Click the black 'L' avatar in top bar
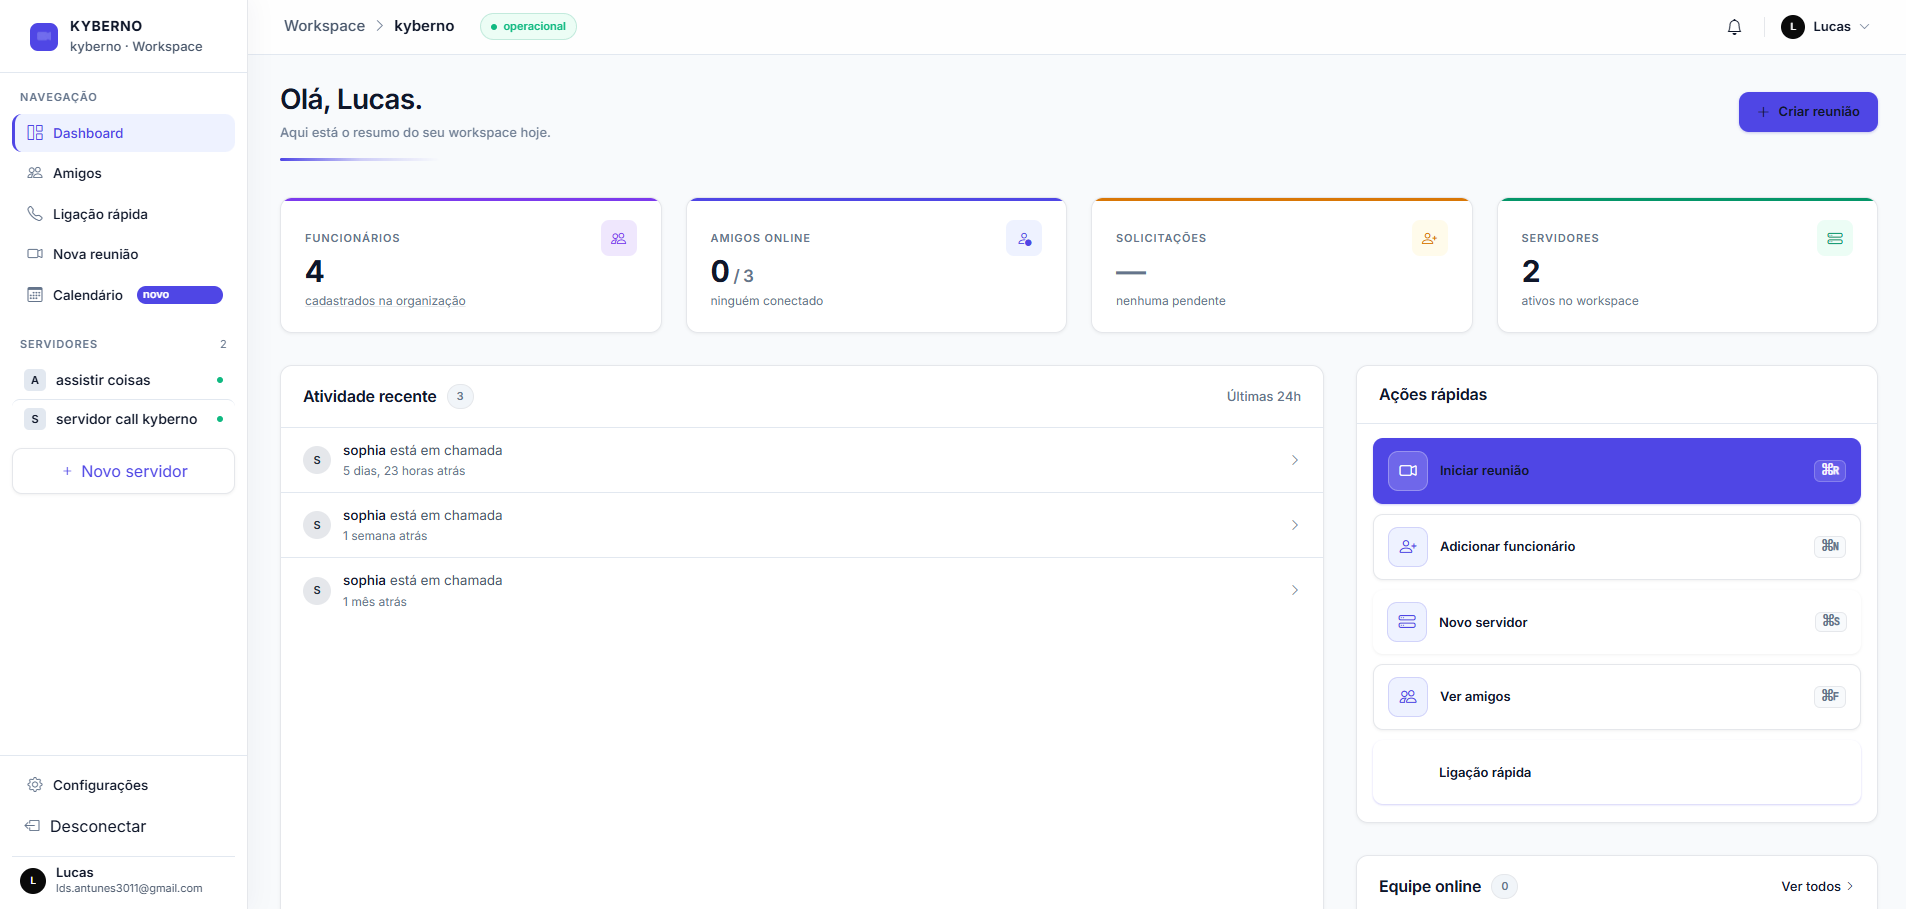Screen dimensions: 1906x909 pyautogui.click(x=1793, y=27)
